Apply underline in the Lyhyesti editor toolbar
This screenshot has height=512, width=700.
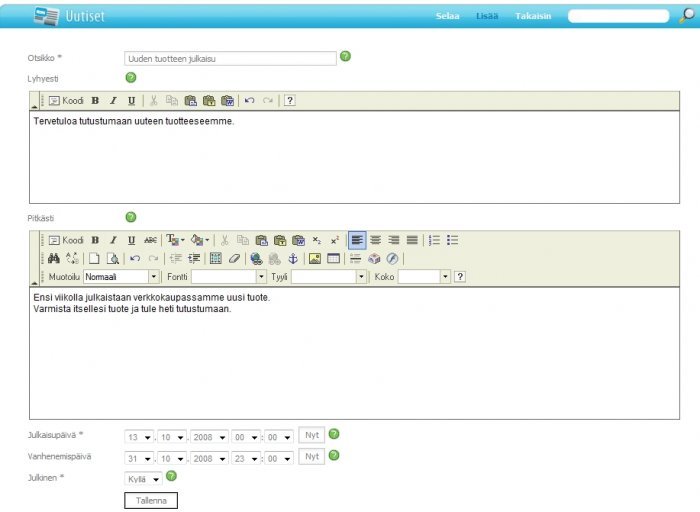131,100
